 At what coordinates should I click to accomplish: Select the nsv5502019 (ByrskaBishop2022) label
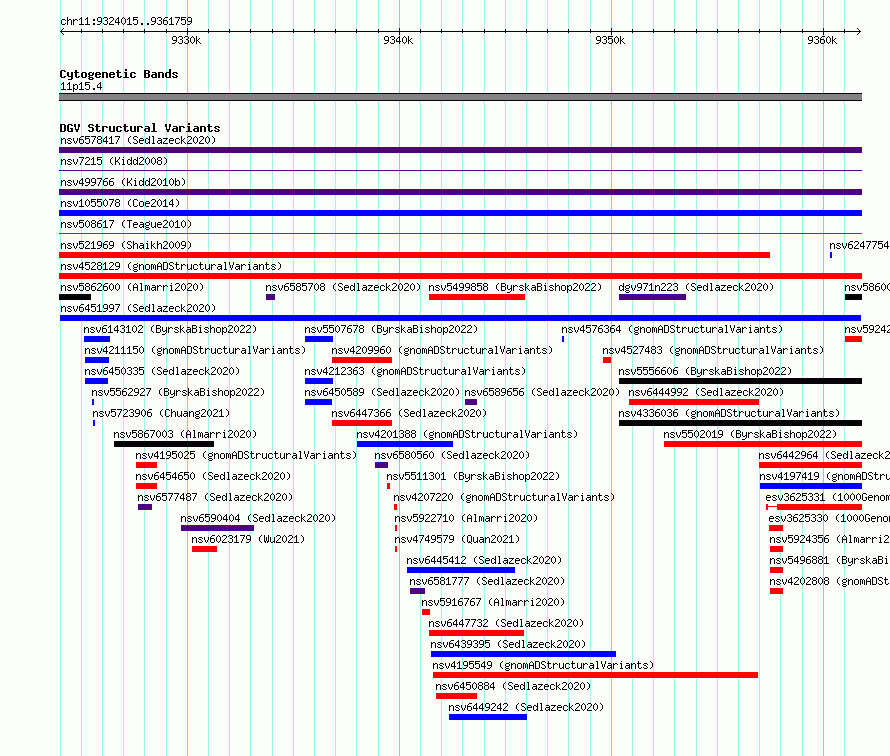point(750,434)
